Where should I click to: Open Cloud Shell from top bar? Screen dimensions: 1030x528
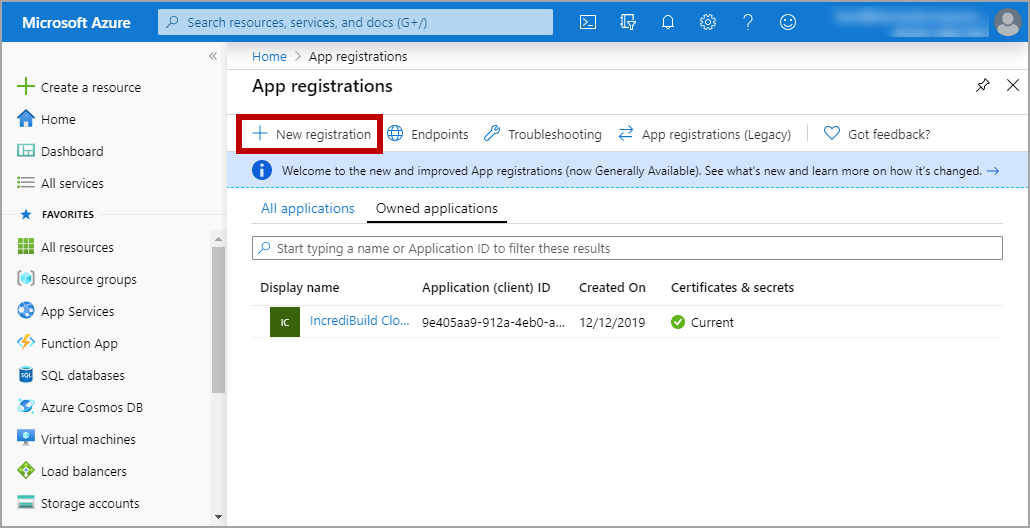(x=588, y=22)
